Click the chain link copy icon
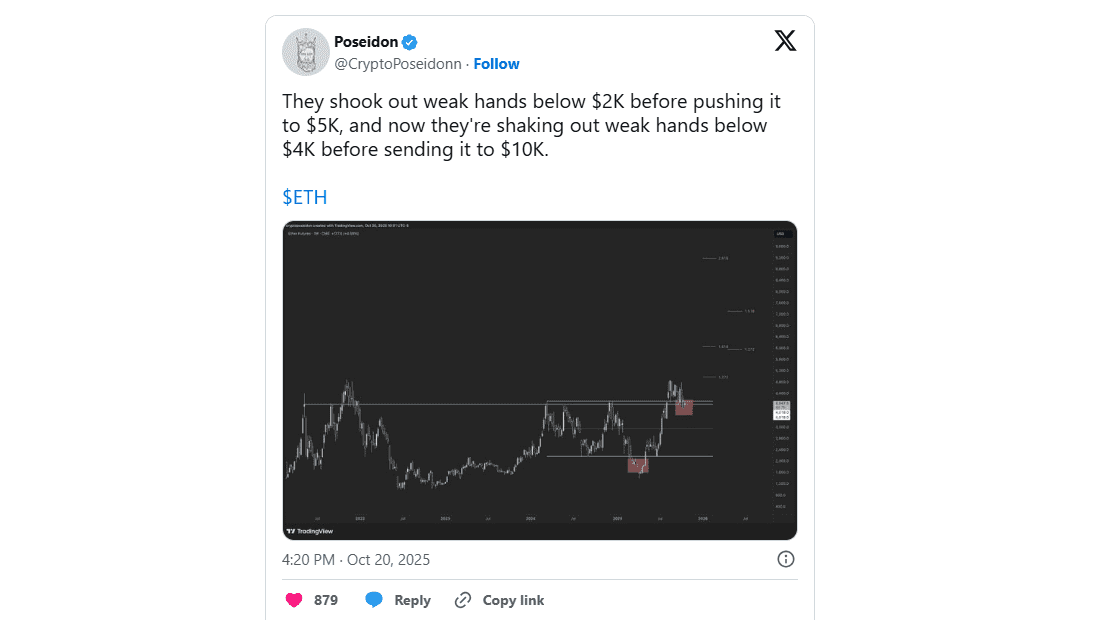The height and width of the screenshot is (620, 1104). pos(462,600)
